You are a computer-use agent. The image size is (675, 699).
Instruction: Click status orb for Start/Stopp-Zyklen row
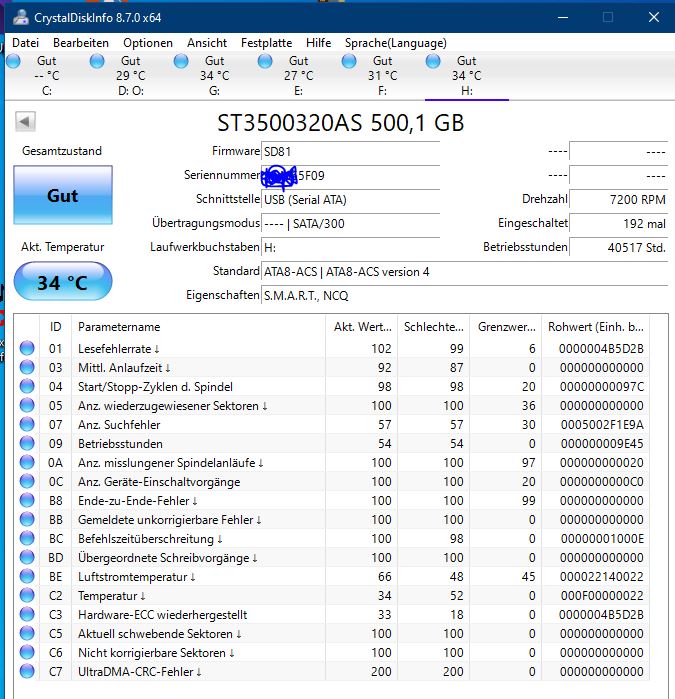coord(27,387)
